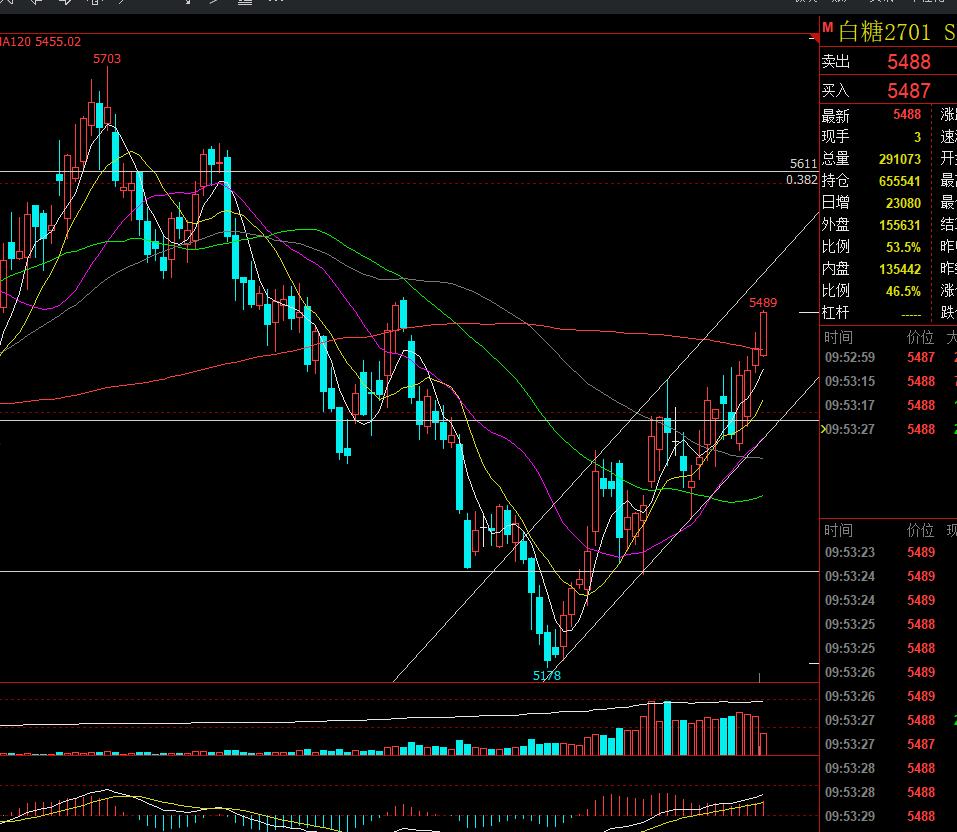This screenshot has height=832, width=957.
Task: Select the 总量 value 291073
Action: pos(900,159)
